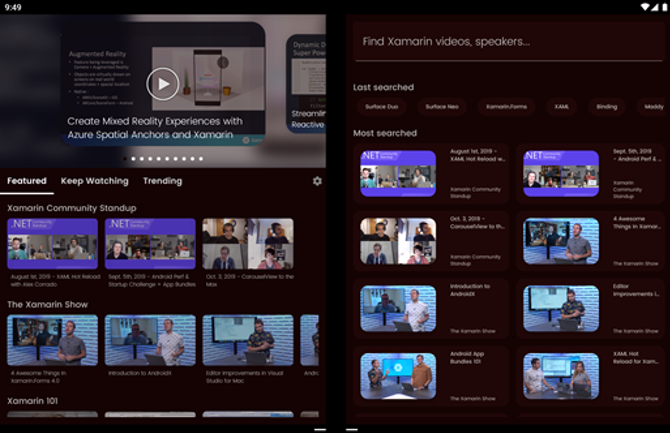670x433 pixels.
Task: Select the Surface Neo search chip
Action: coord(442,106)
